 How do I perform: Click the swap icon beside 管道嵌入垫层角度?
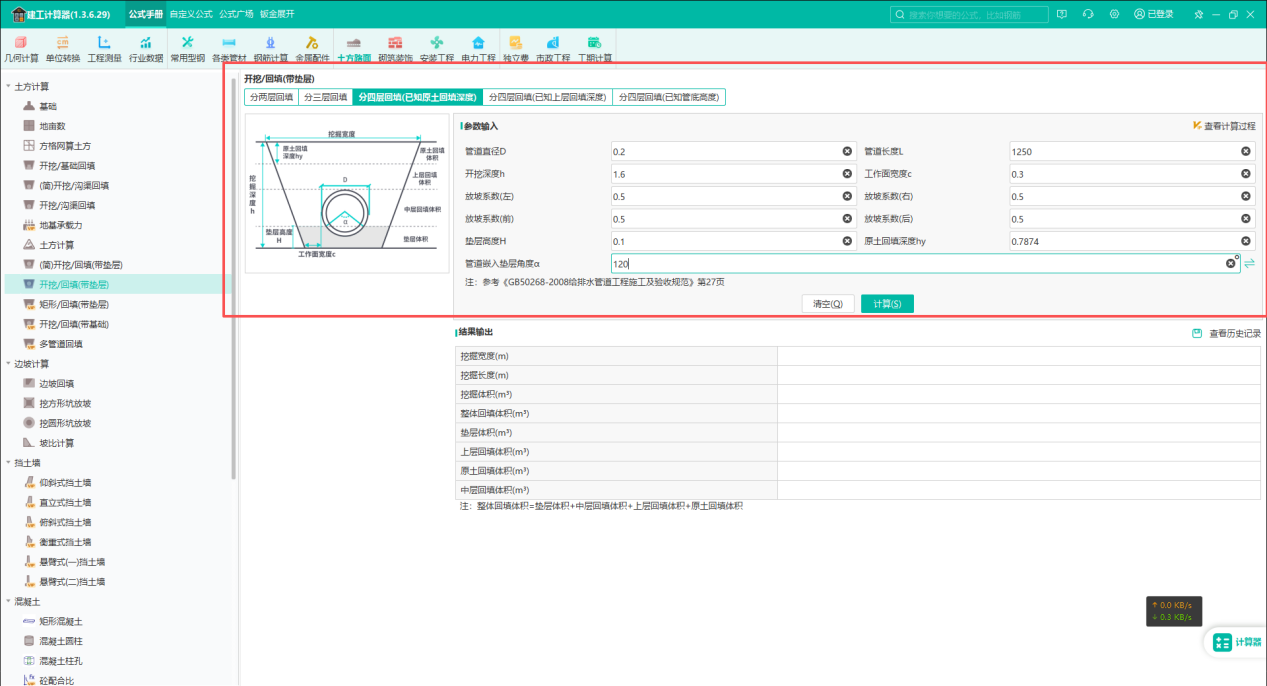coord(1249,264)
